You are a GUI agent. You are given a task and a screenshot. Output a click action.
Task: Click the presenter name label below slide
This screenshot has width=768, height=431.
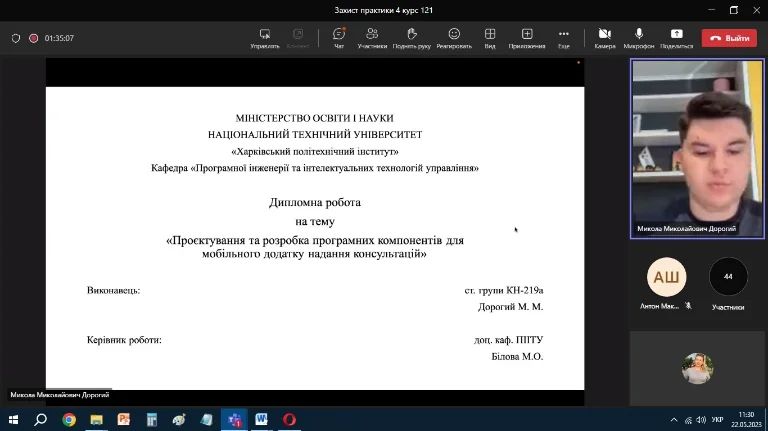(x=59, y=395)
